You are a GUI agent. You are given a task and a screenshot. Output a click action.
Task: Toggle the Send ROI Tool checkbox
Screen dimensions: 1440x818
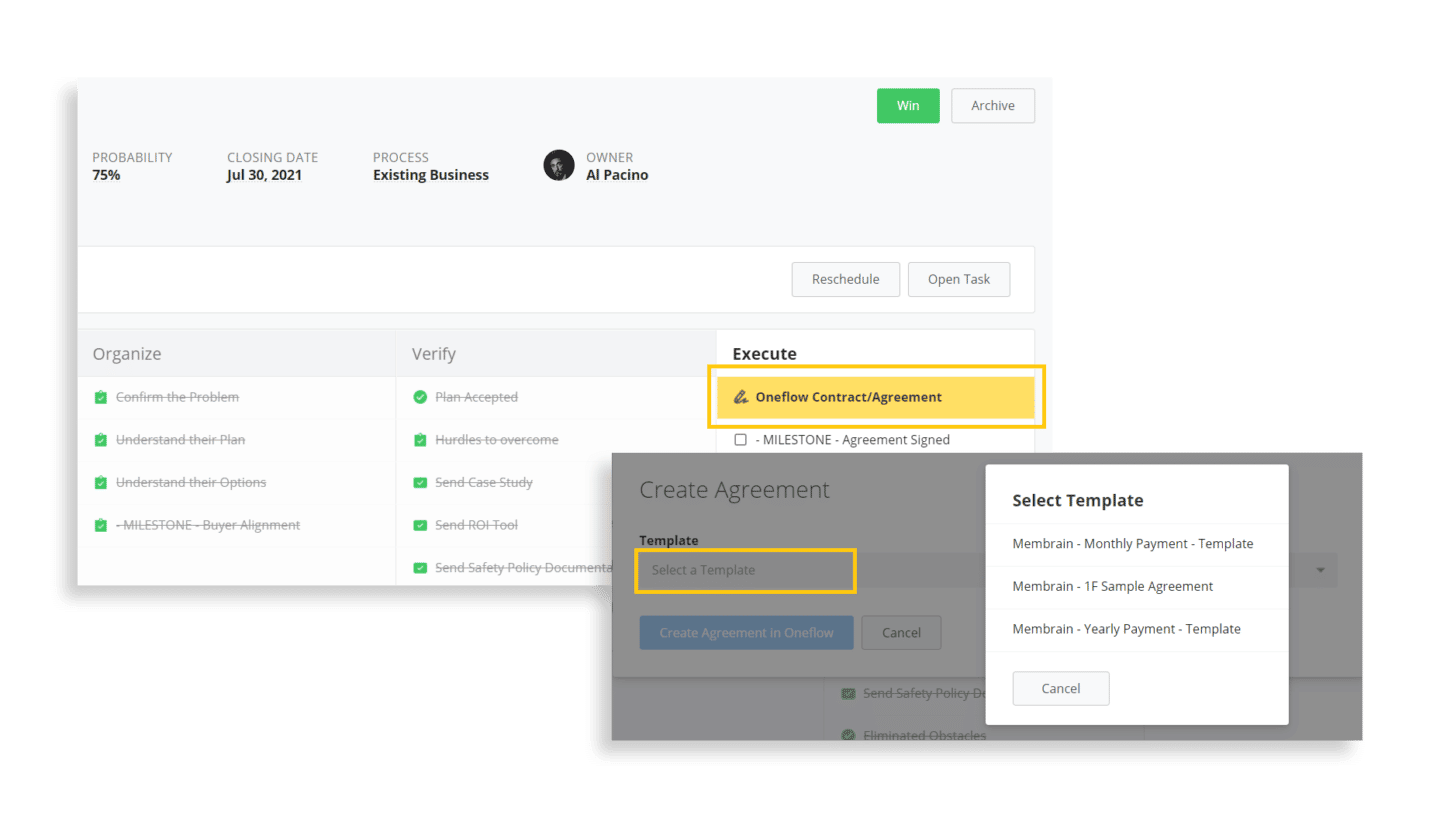(x=420, y=525)
